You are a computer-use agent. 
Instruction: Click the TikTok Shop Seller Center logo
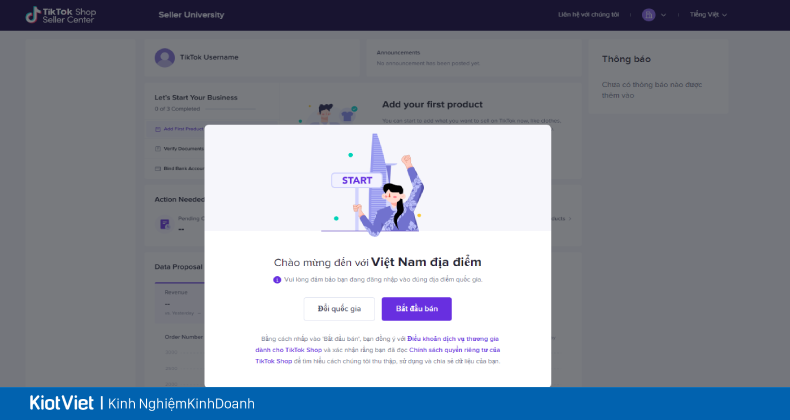(60, 15)
